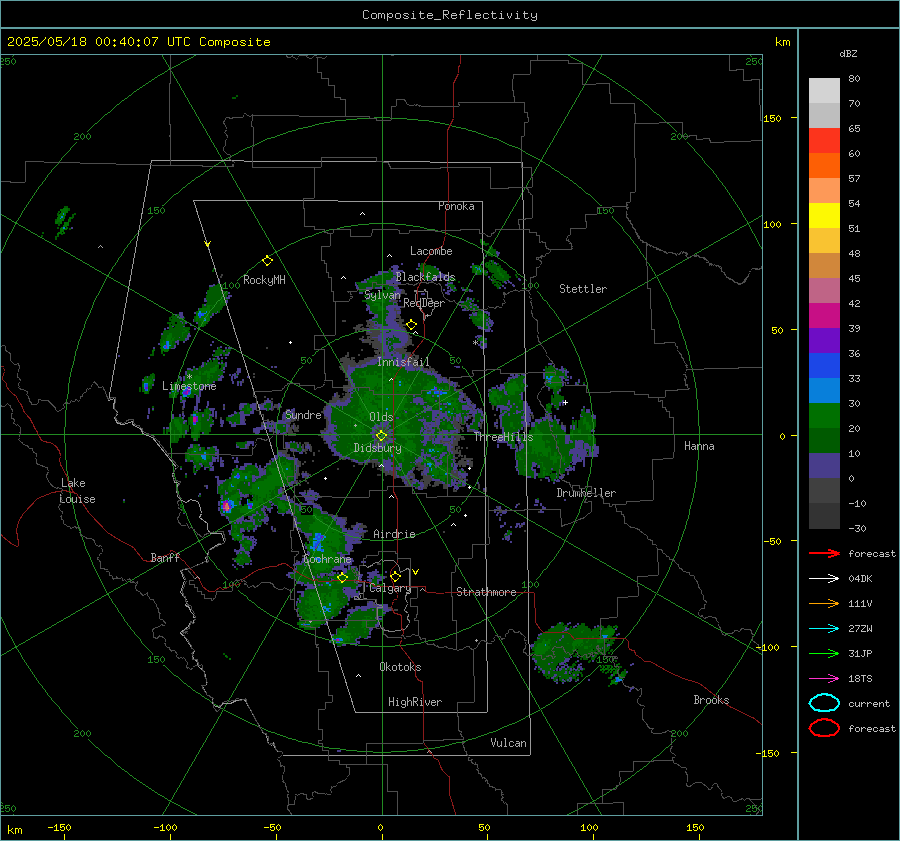
Task: Click the yellow diamond marker near RockyMH
Action: coord(267,261)
